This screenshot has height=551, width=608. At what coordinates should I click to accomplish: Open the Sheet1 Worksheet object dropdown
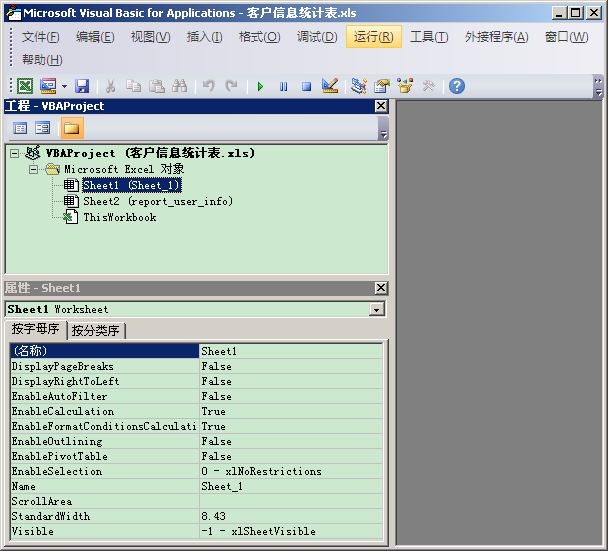coord(376,310)
